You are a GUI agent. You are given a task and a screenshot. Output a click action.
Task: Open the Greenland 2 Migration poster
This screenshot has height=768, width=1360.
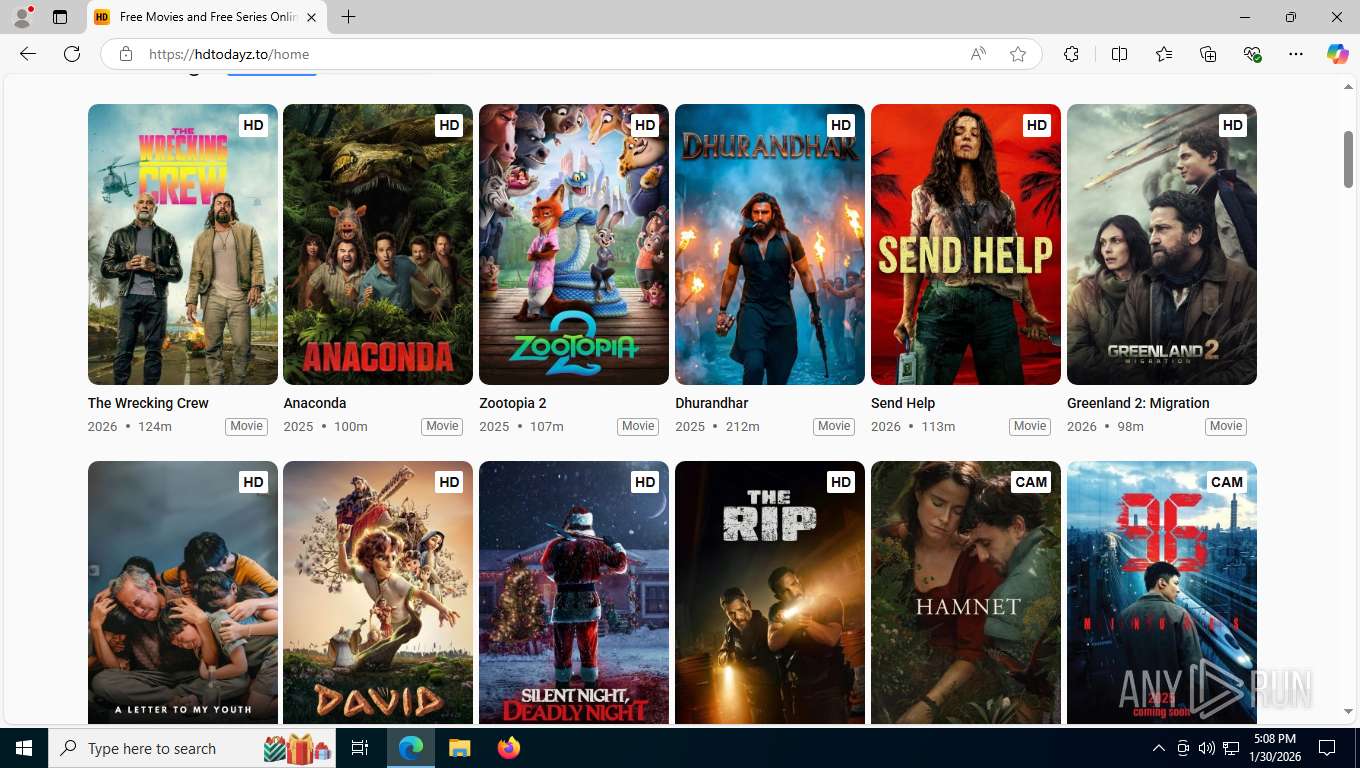pos(1162,244)
